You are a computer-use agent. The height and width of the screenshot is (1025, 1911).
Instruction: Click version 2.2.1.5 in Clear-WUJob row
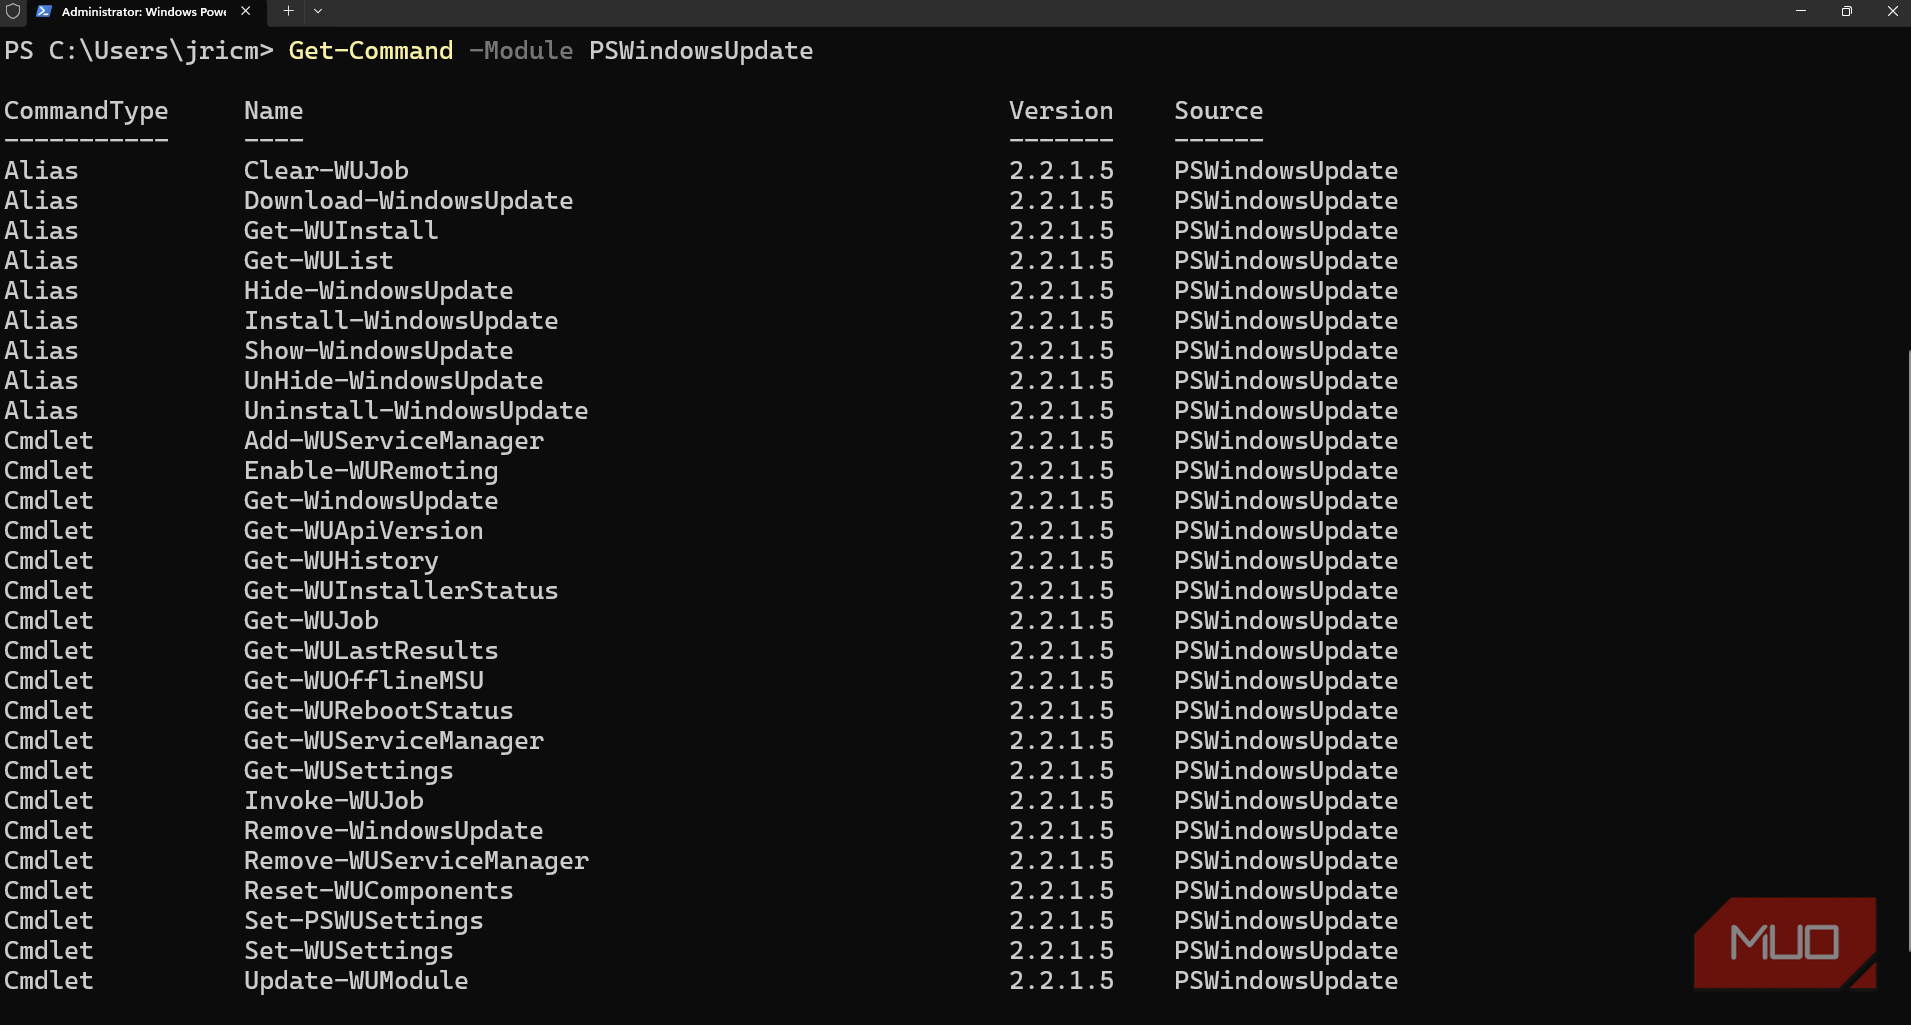point(1061,171)
